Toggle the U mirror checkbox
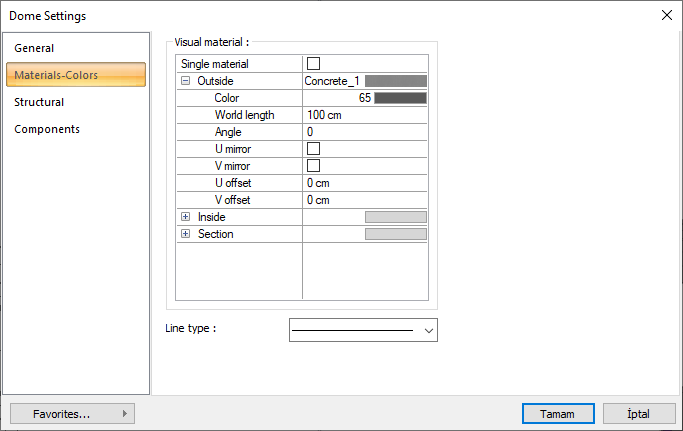 click(313, 149)
